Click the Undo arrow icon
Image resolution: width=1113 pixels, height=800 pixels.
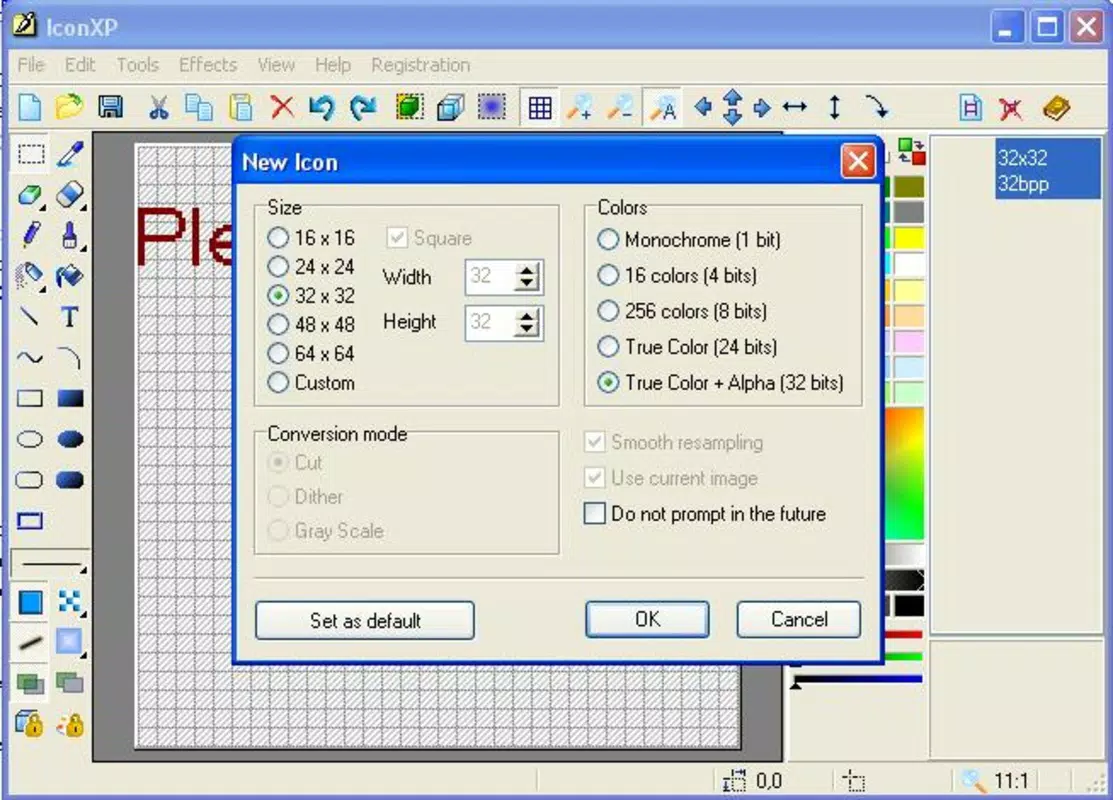[322, 108]
